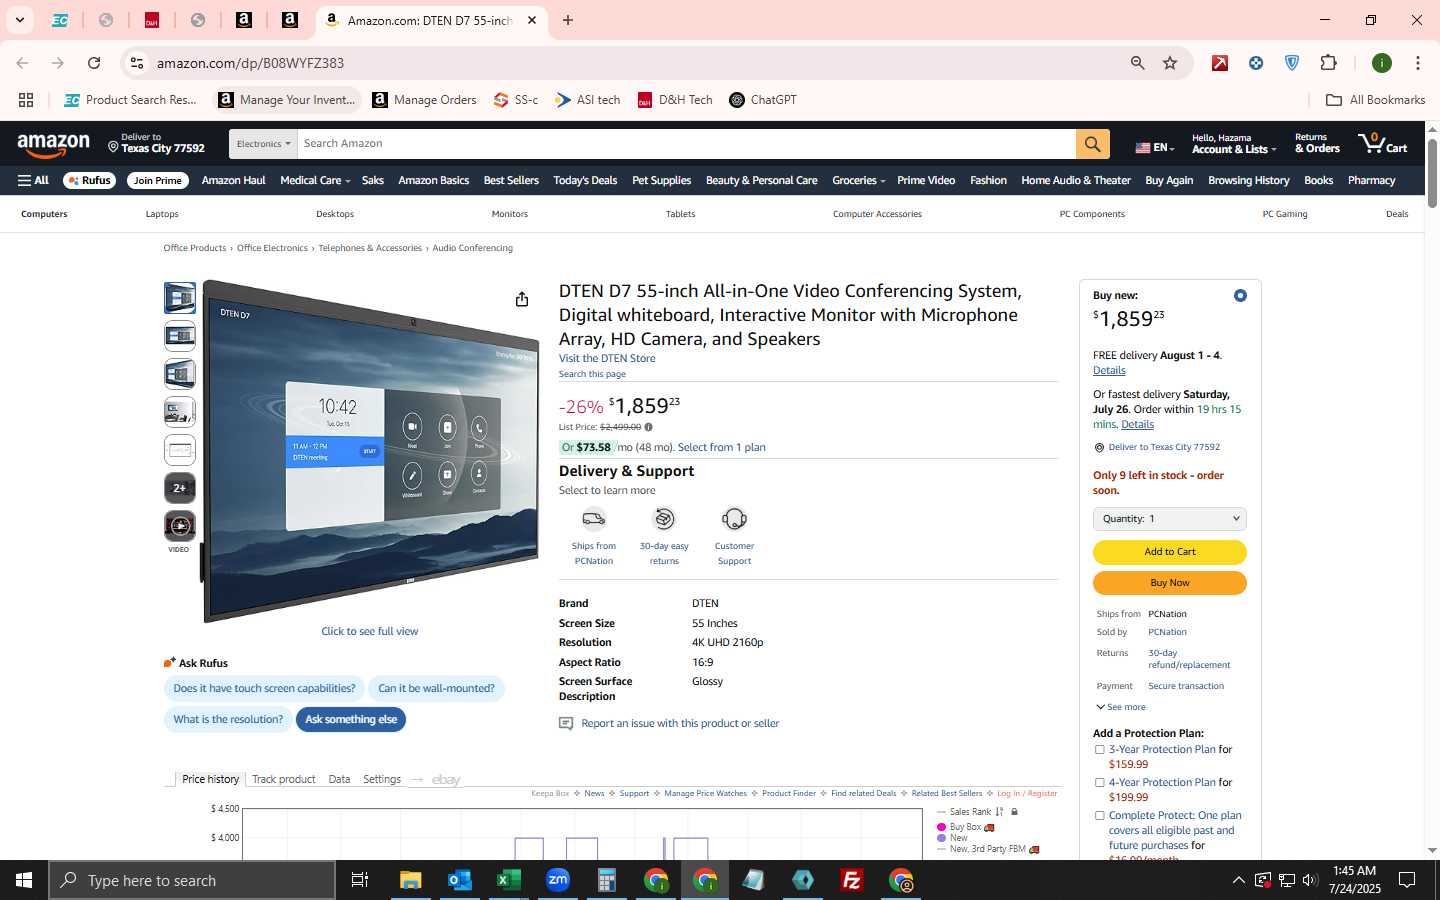Viewport: 1440px width, 900px height.
Task: Toggle Sales Rank legend in Keepa chart
Action: point(970,812)
